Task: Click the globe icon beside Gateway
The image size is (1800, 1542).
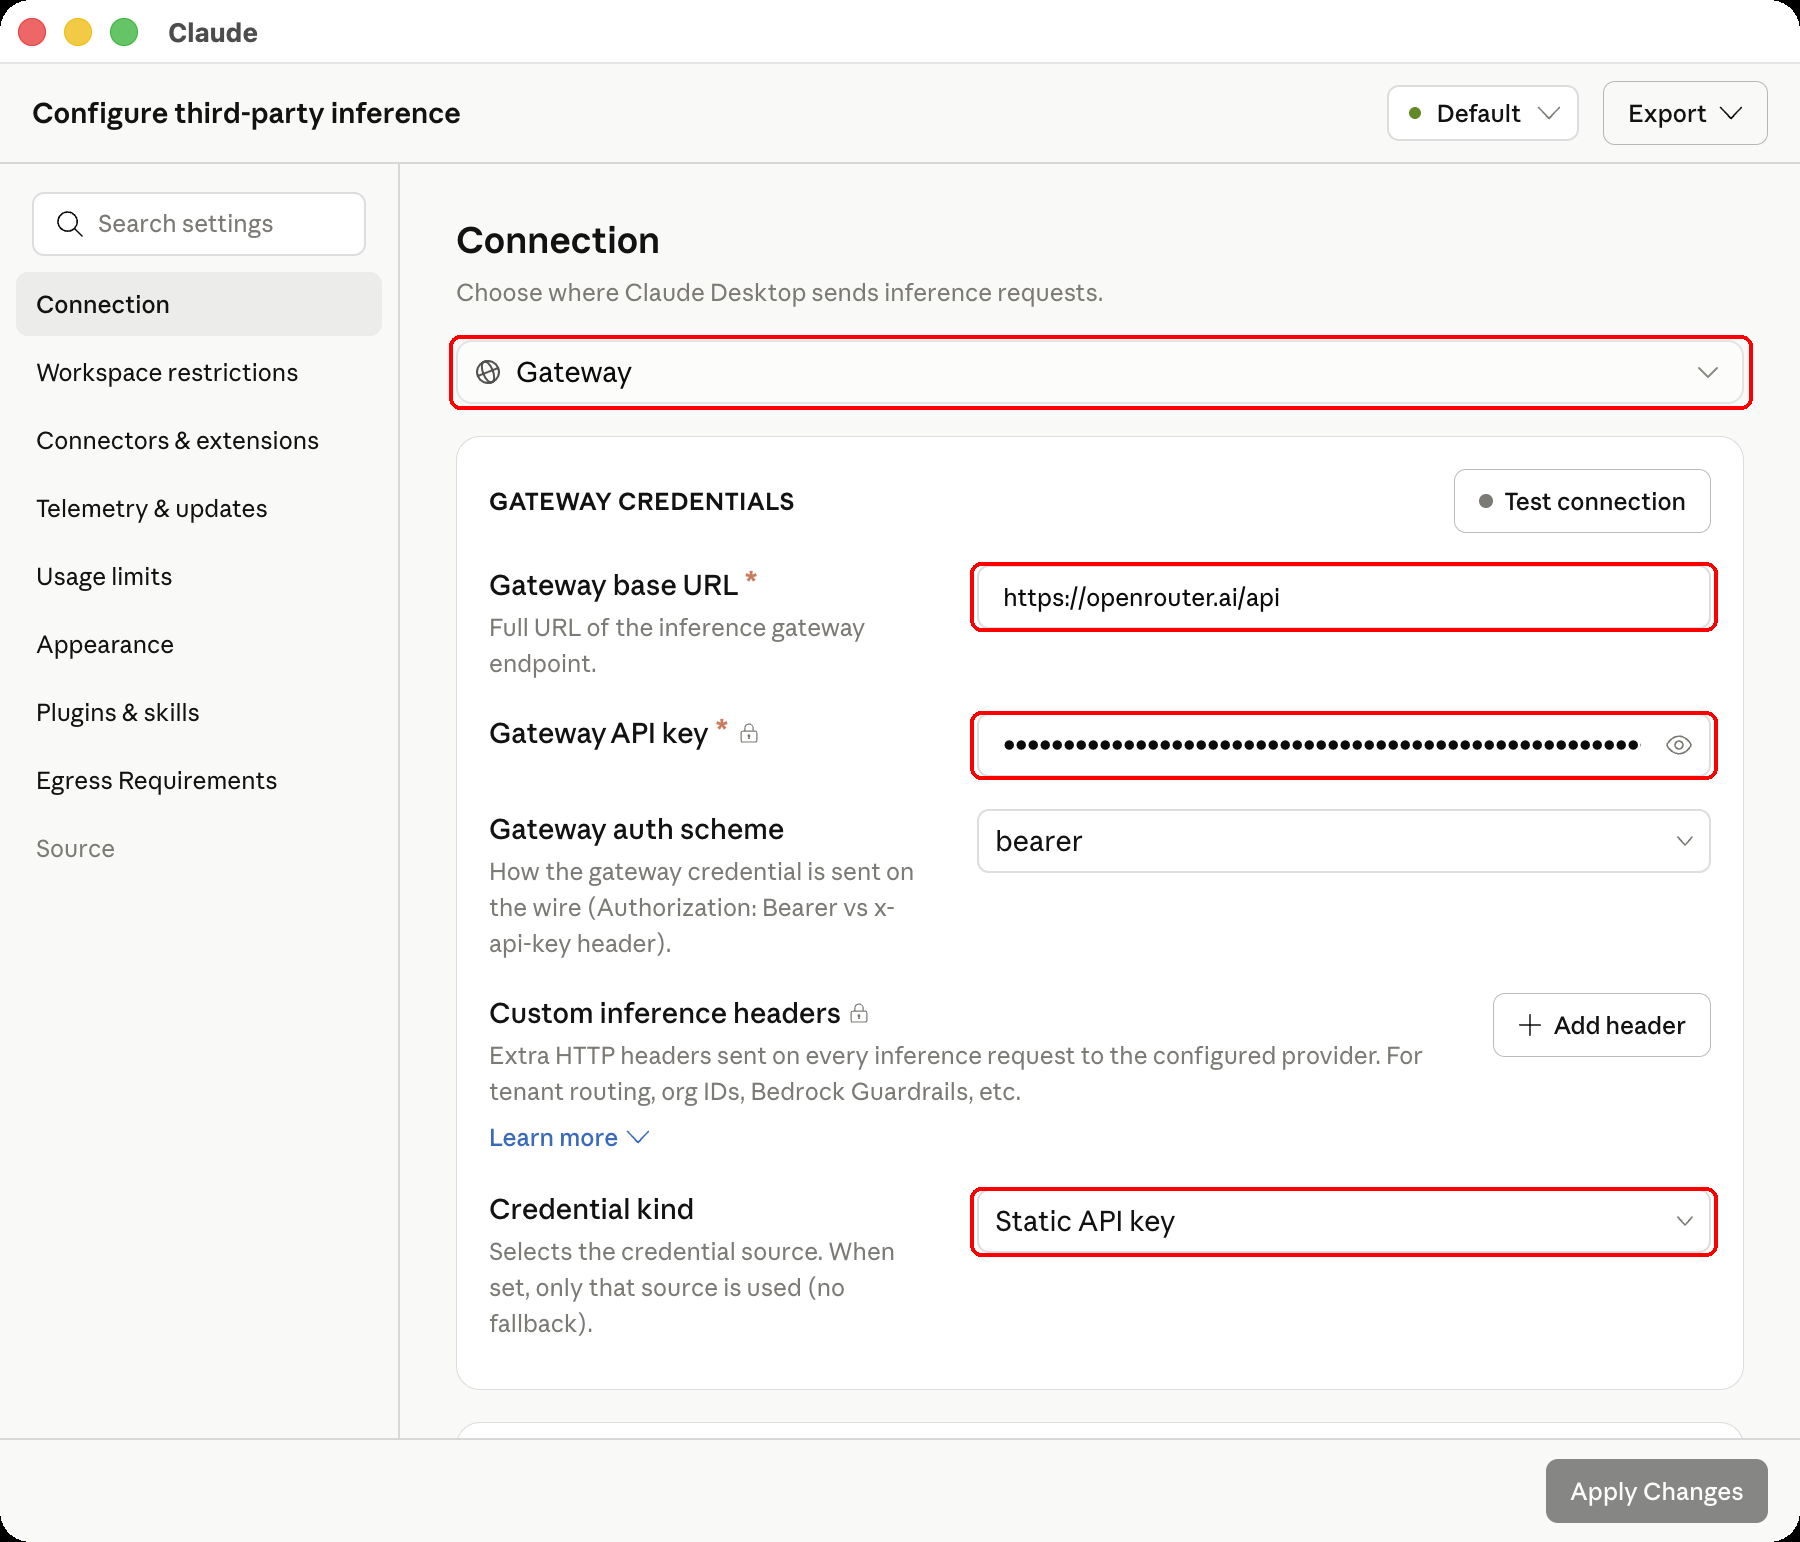Action: [x=488, y=372]
